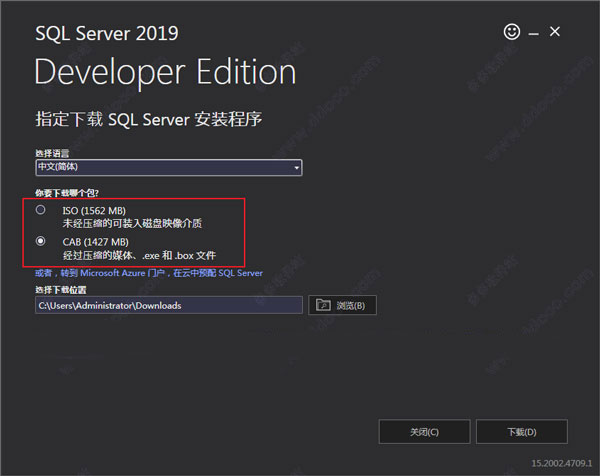
Task: Open the language dropdown showing 中文(简体)
Action: pos(169,168)
